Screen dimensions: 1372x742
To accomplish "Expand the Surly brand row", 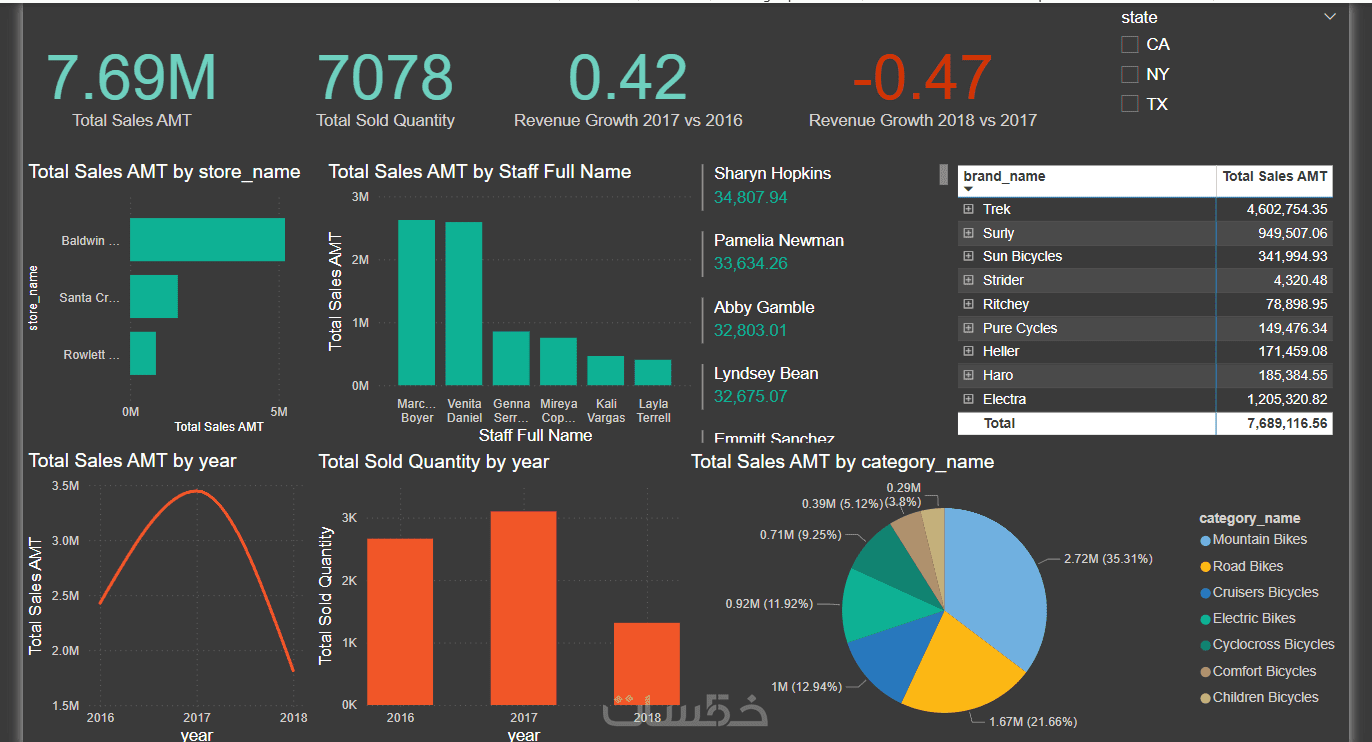I will click(x=968, y=233).
